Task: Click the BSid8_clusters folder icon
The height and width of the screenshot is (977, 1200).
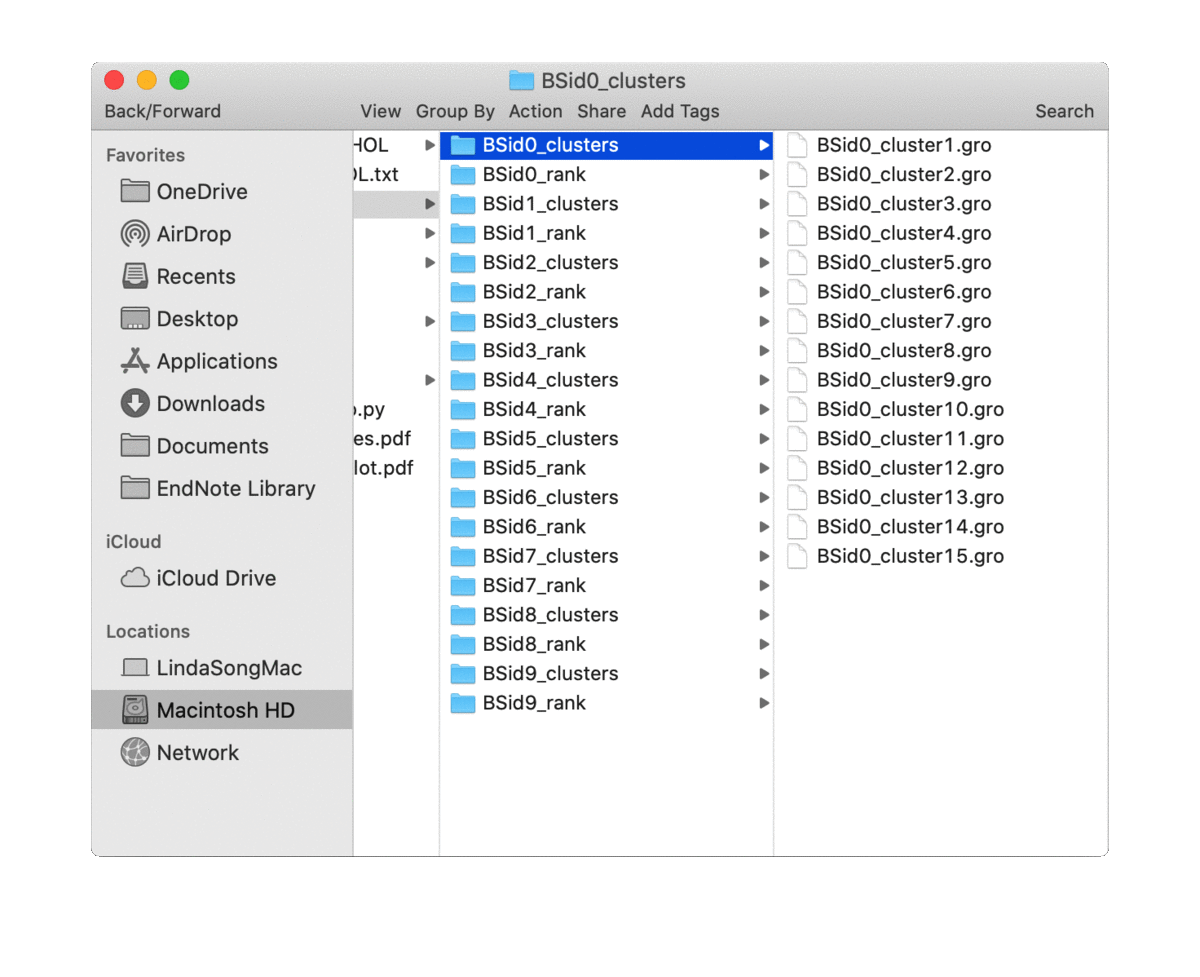Action: pos(462,615)
